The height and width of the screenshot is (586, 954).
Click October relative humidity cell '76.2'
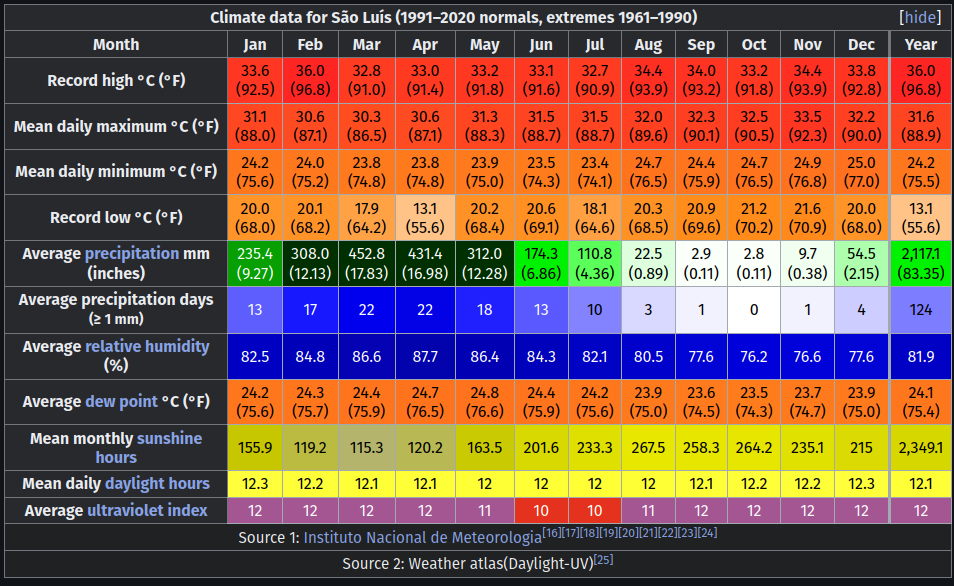click(x=754, y=356)
